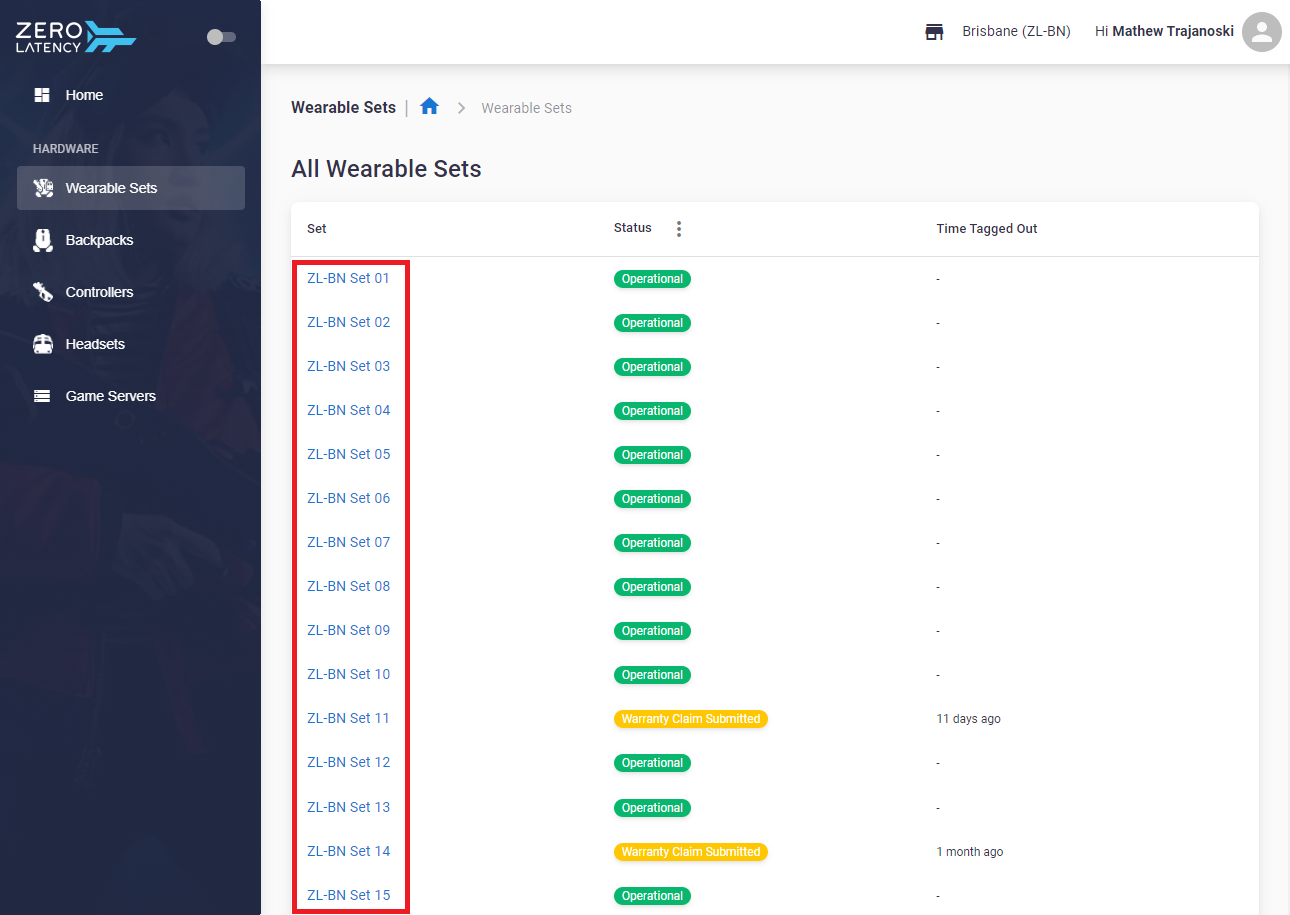Click the Status column header
The image size is (1290, 915).
click(632, 228)
